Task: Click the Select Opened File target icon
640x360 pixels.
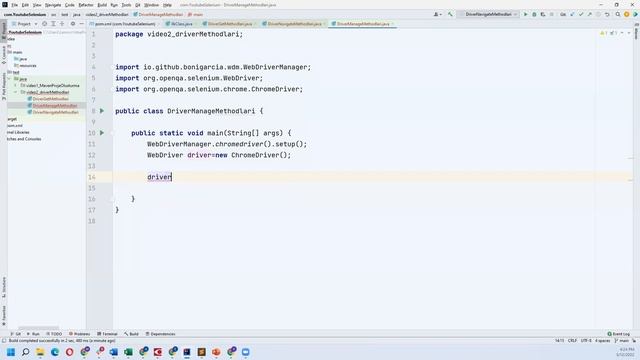Action: point(44,24)
